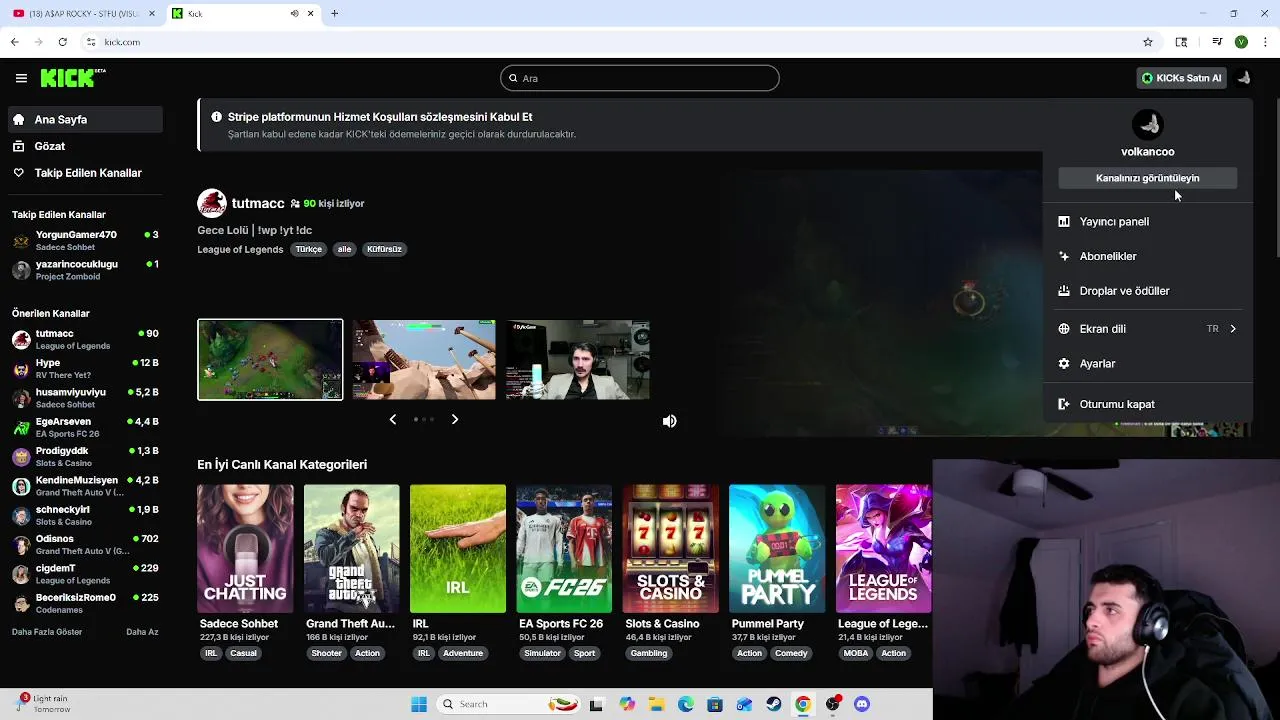Click Oturumu kapat logout entry

1147,404
